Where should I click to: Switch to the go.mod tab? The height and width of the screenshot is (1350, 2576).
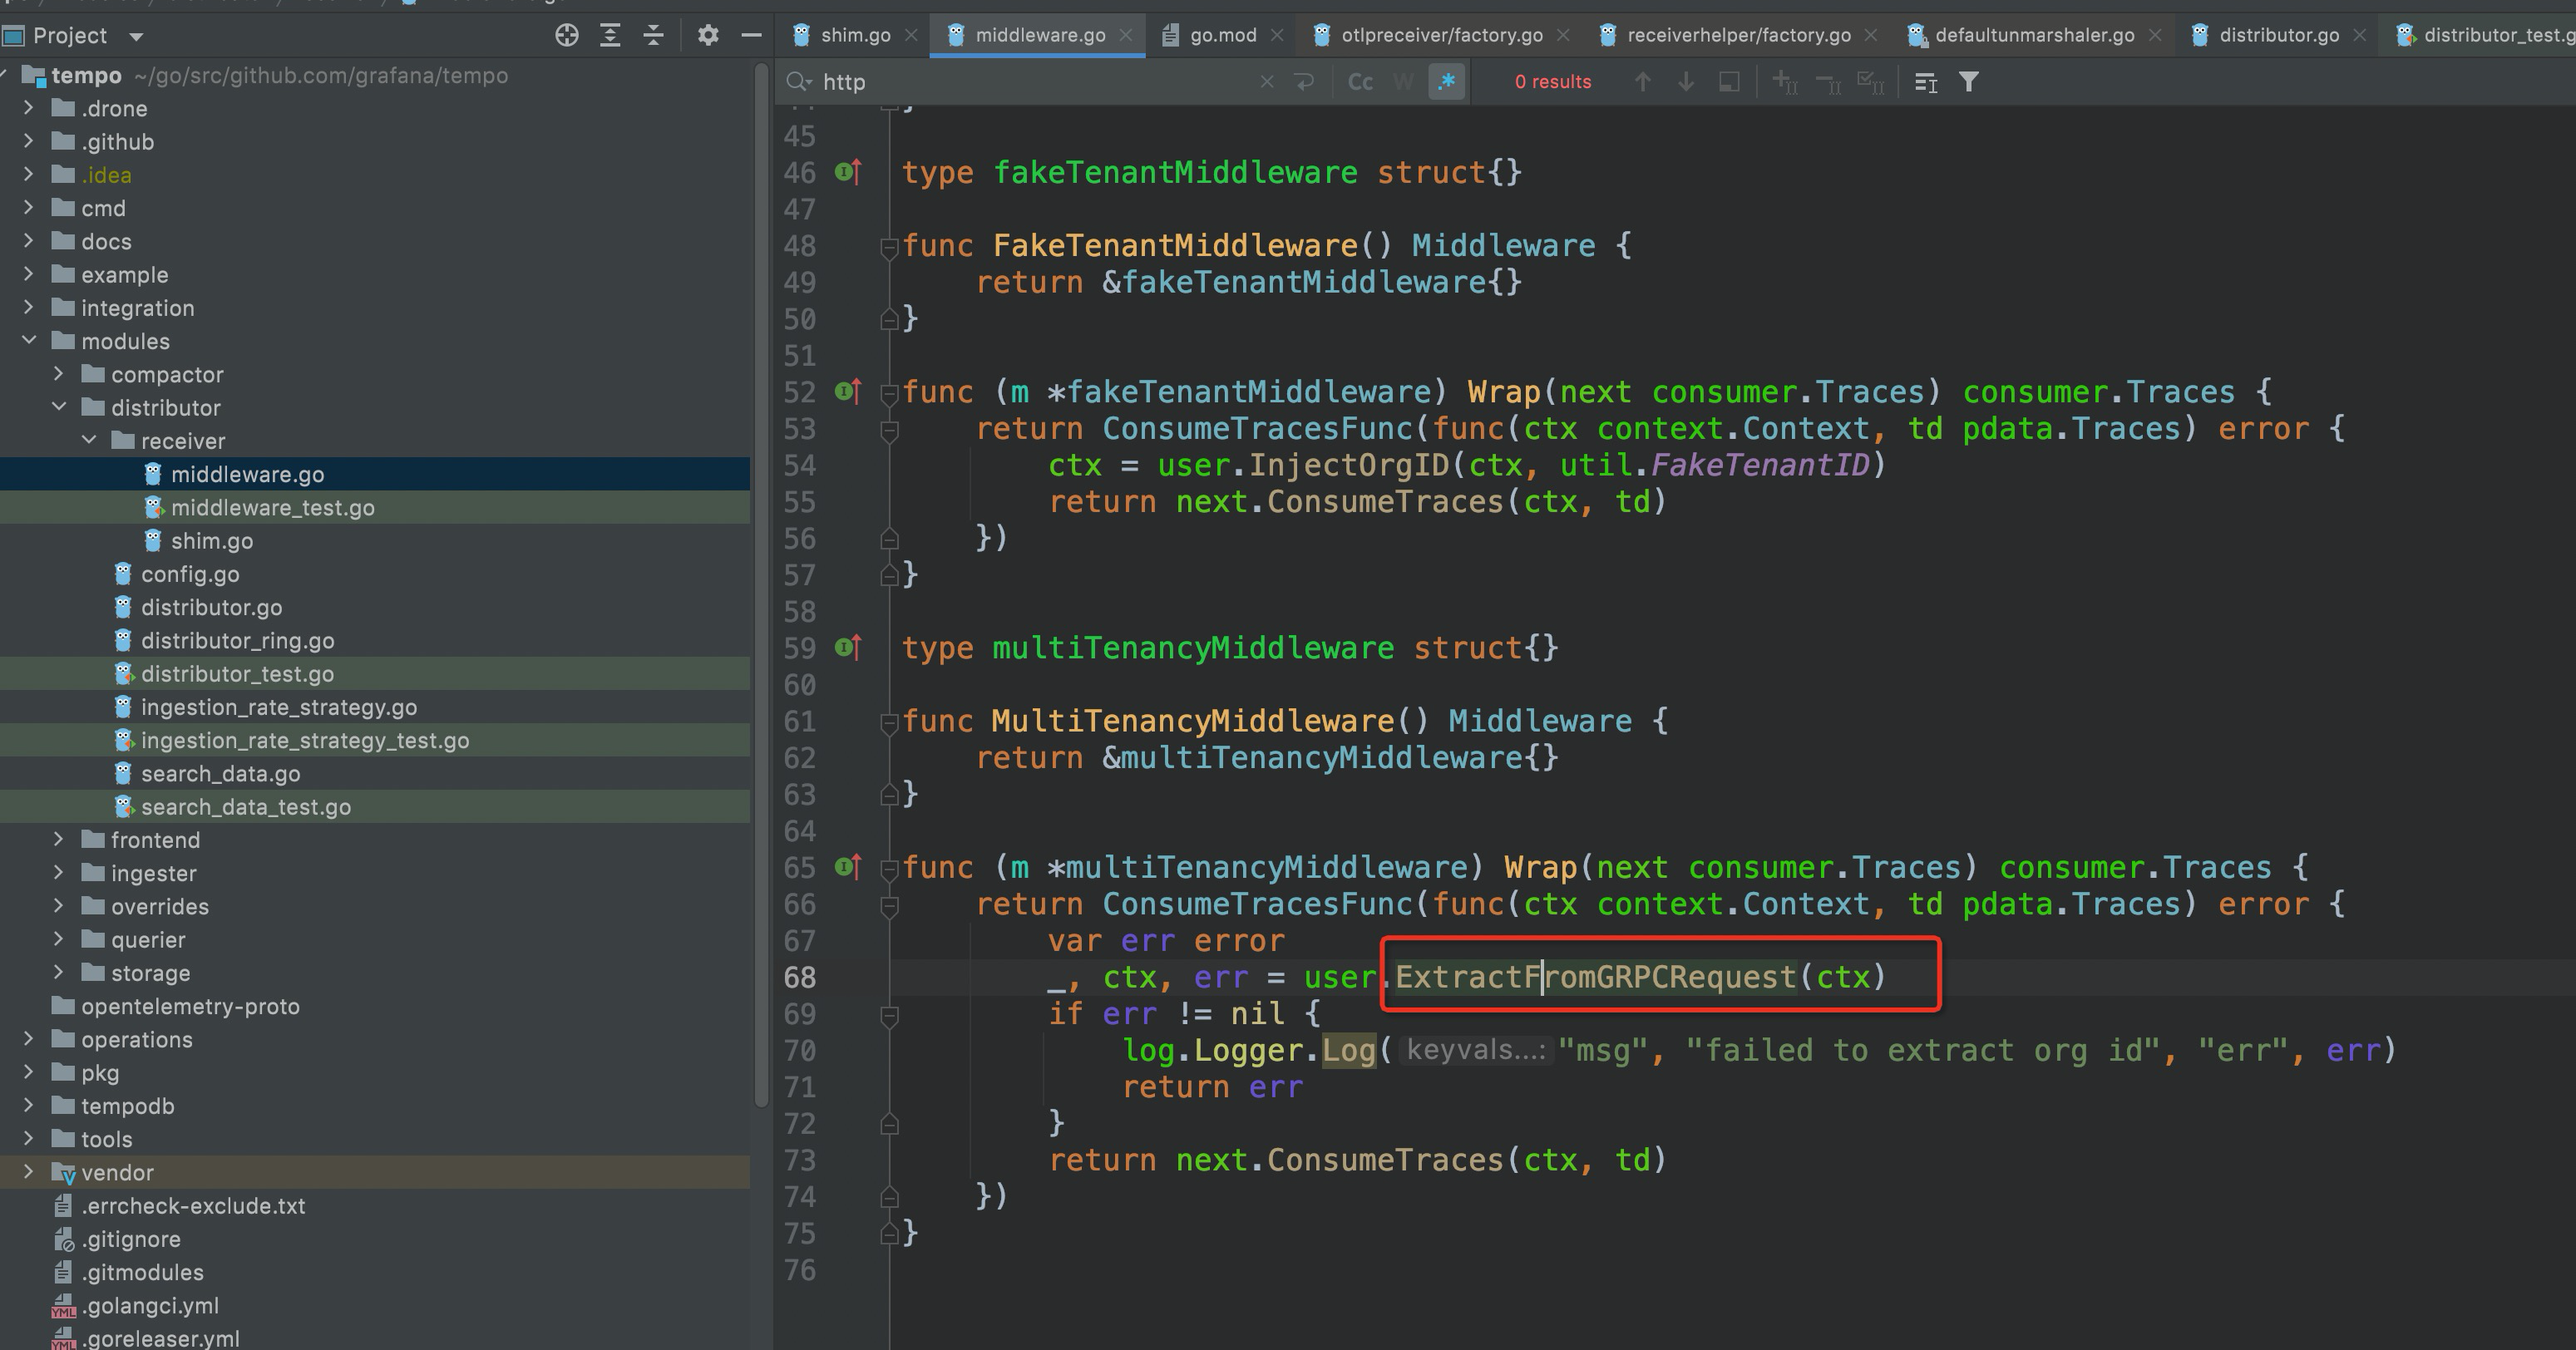[1222, 35]
